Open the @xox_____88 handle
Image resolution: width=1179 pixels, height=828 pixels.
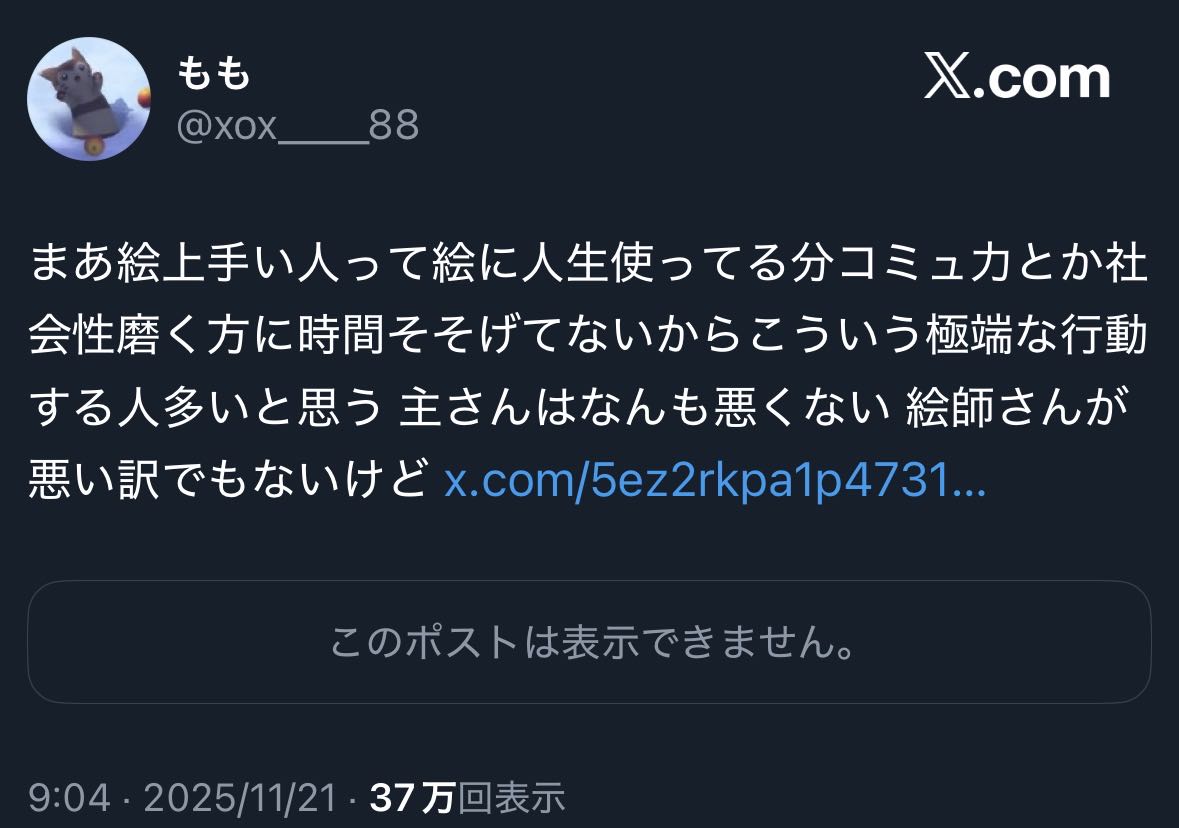pos(298,125)
